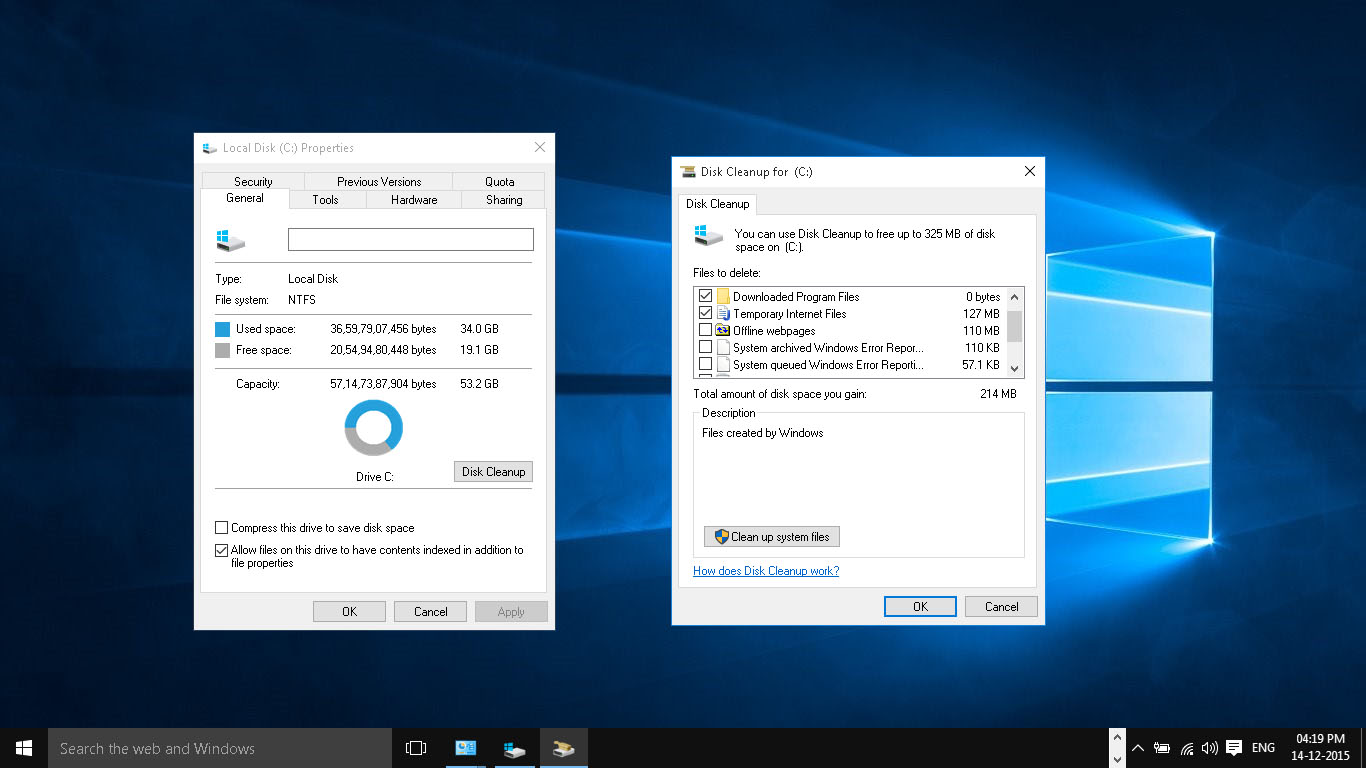The image size is (1366, 768).
Task: Click the blue Used space color swatch
Action: pyautogui.click(x=222, y=329)
